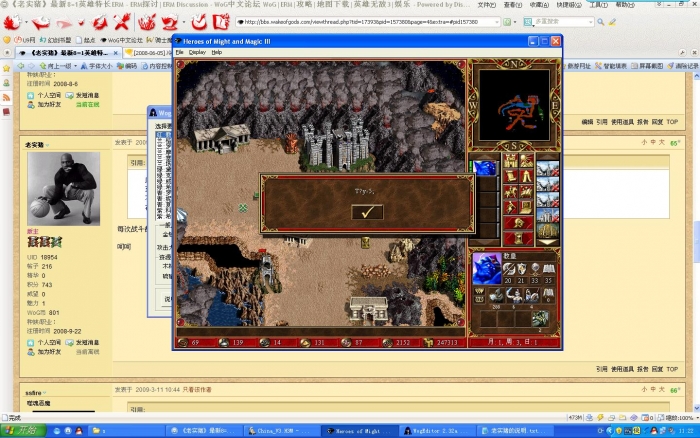Image resolution: width=700 pixels, height=438 pixels.
Task: Click 向上一级 toolbar button
Action: [55, 66]
